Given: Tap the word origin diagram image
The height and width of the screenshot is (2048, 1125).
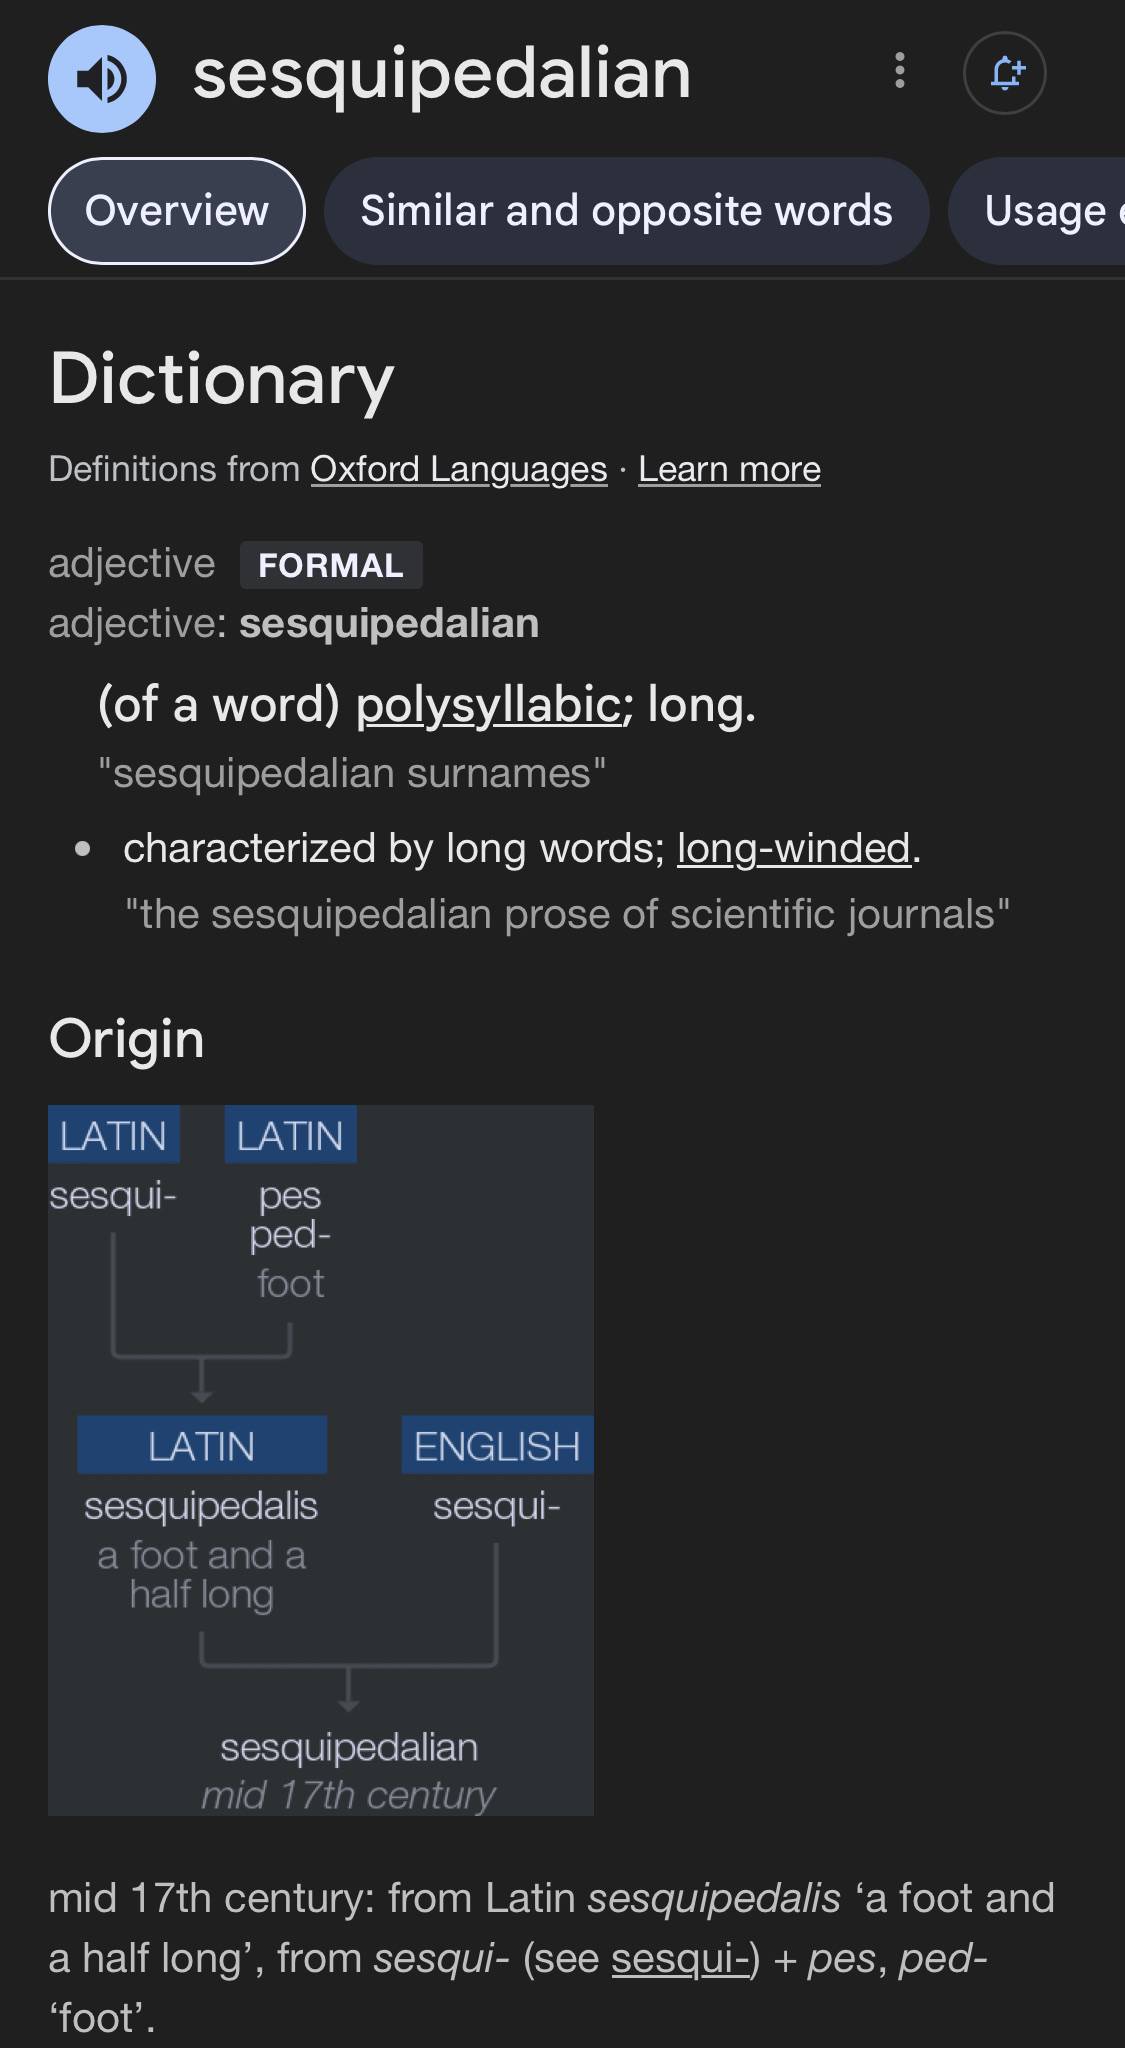Looking at the screenshot, I should coord(321,1460).
